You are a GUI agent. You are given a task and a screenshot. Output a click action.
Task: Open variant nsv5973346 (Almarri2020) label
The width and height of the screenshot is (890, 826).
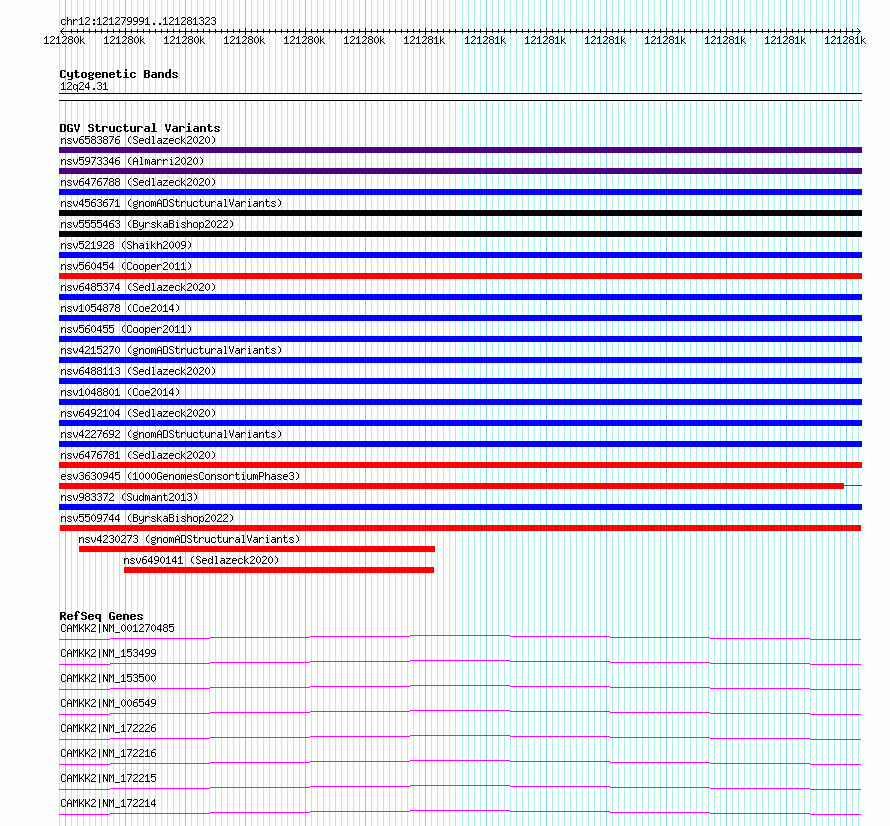[x=132, y=161]
